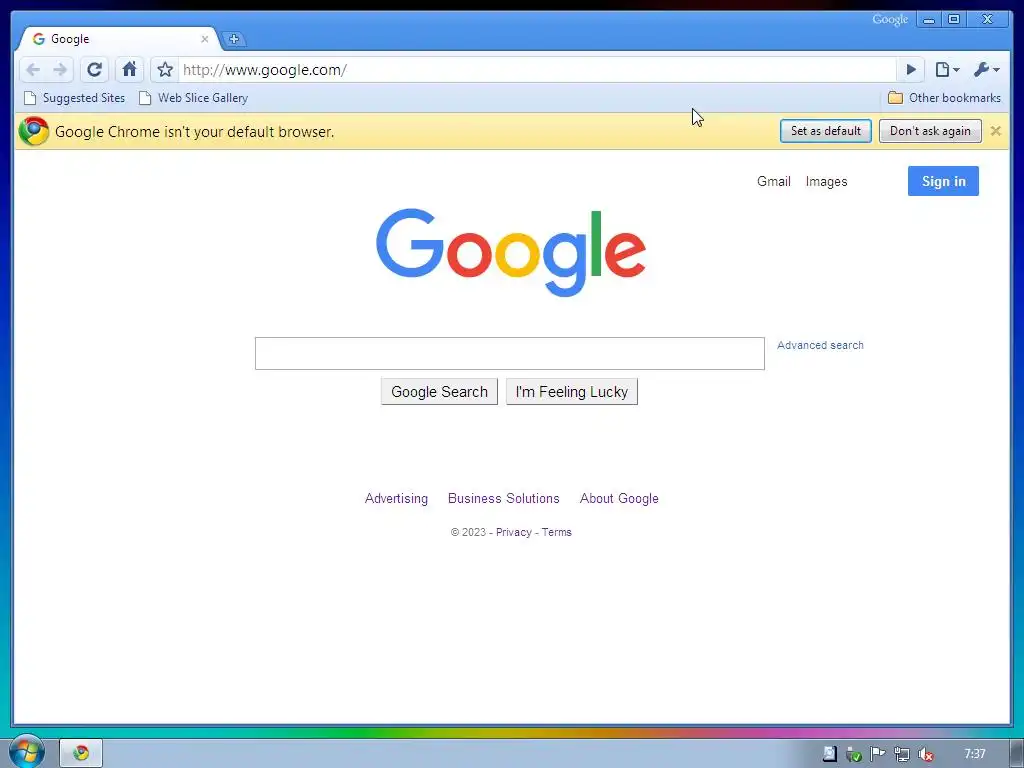Open Advanced search link

820,345
